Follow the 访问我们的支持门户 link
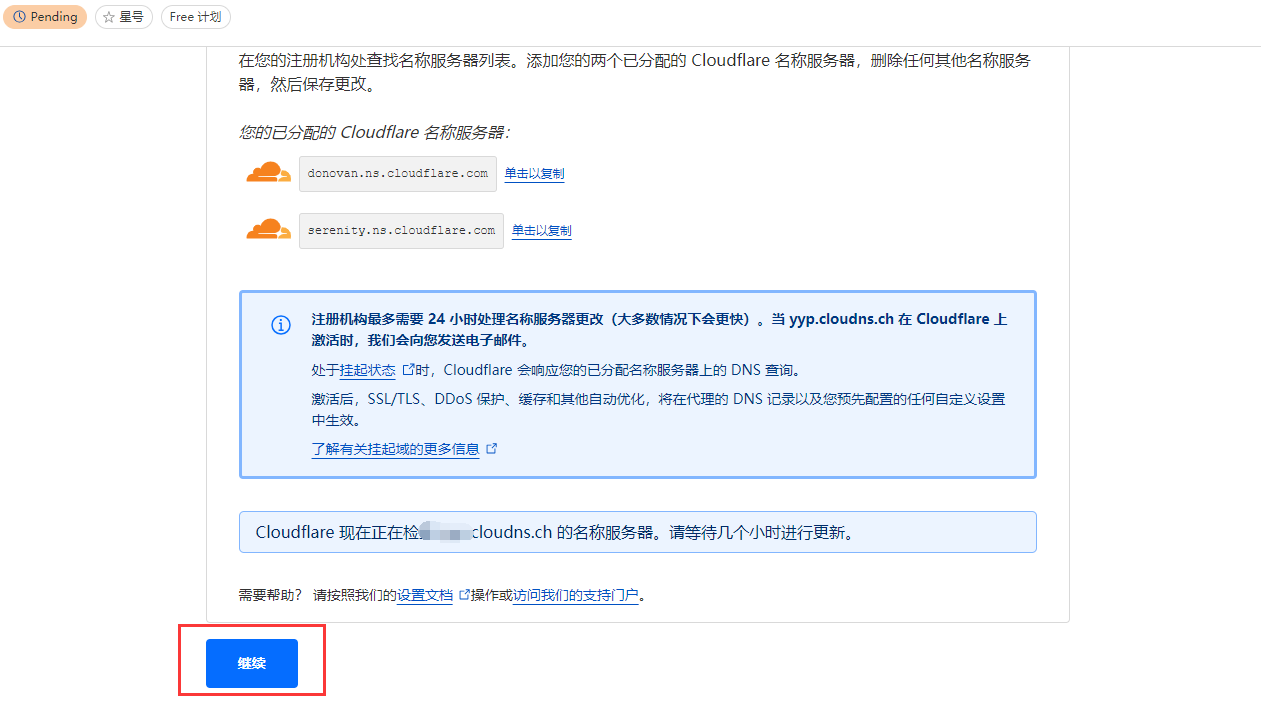The height and width of the screenshot is (722, 1261). [x=576, y=595]
